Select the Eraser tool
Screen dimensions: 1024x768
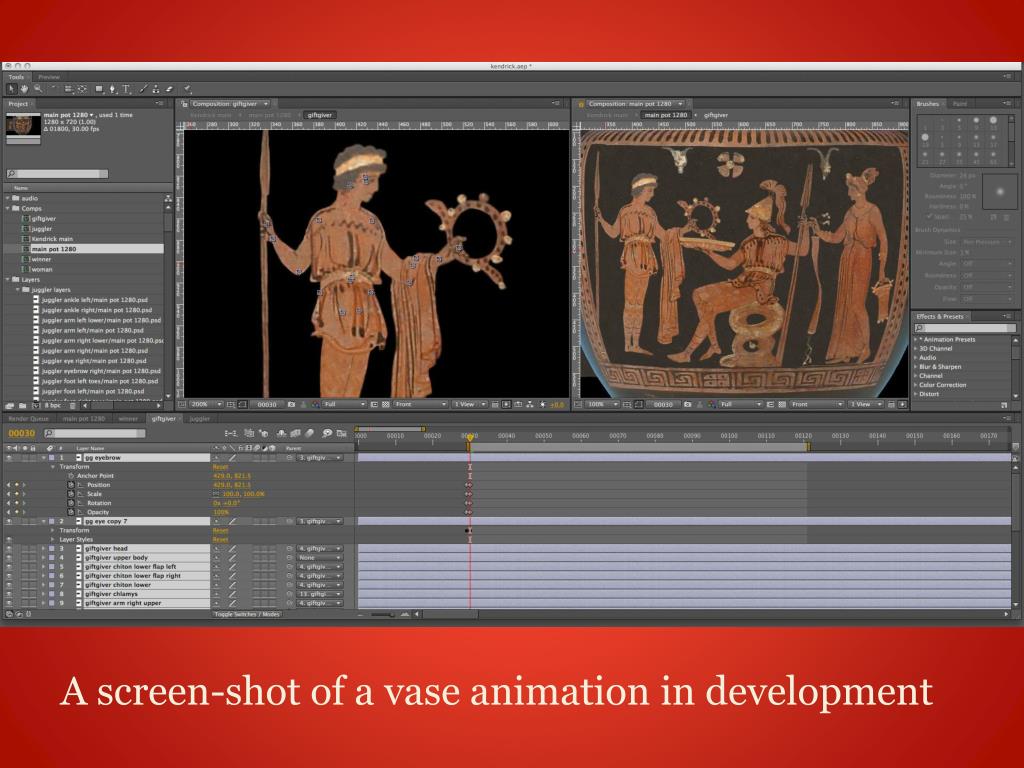tap(168, 89)
